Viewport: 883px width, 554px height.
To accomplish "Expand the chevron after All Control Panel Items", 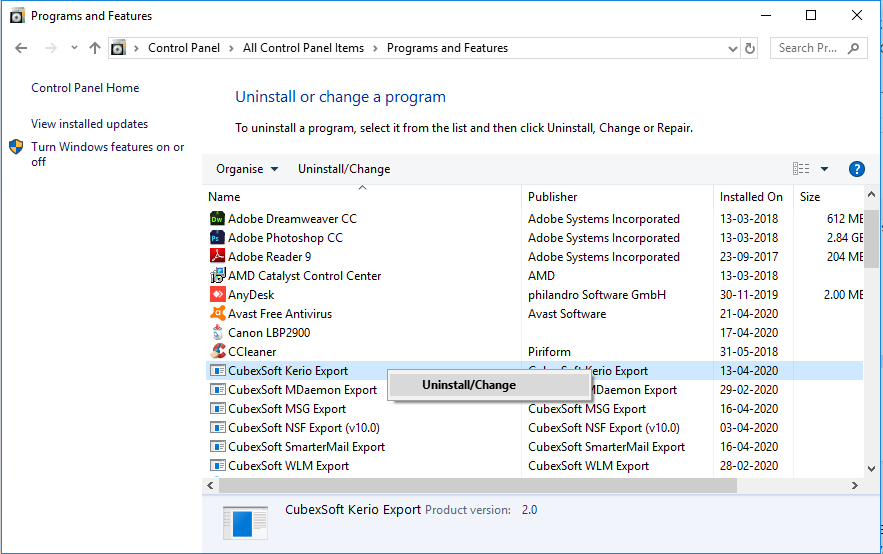I will click(376, 48).
